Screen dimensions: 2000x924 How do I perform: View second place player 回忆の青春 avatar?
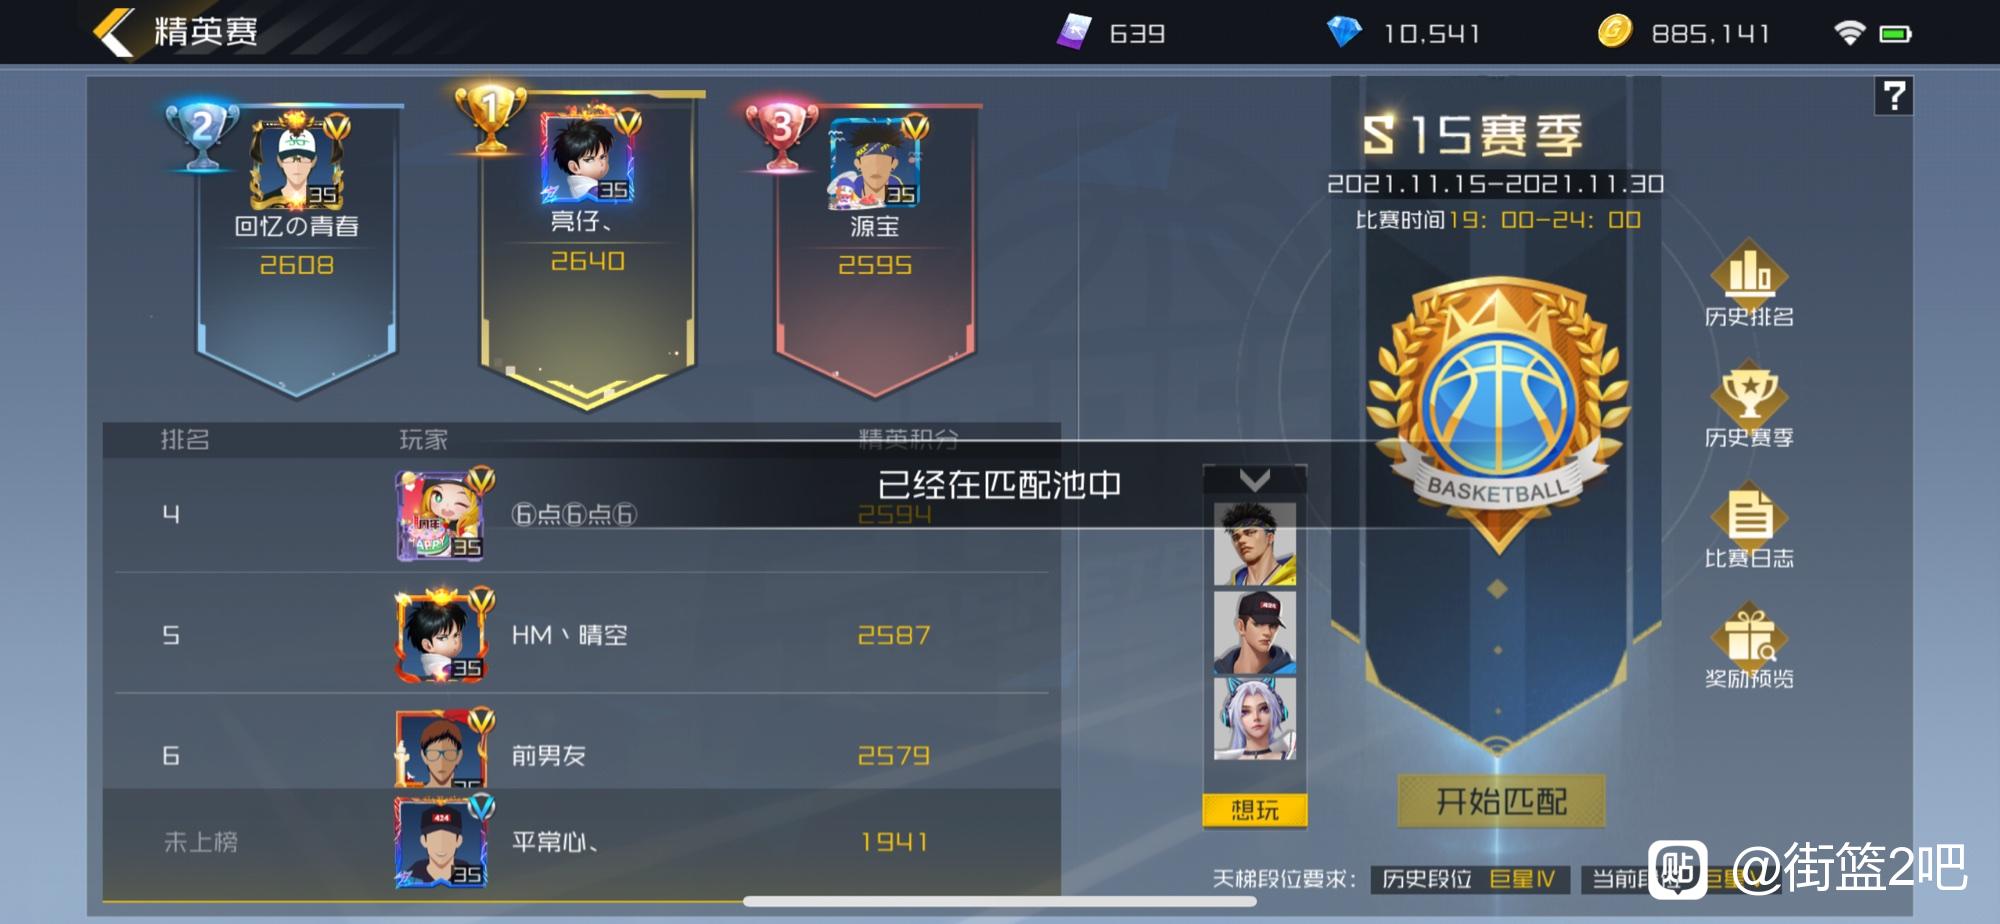click(296, 163)
